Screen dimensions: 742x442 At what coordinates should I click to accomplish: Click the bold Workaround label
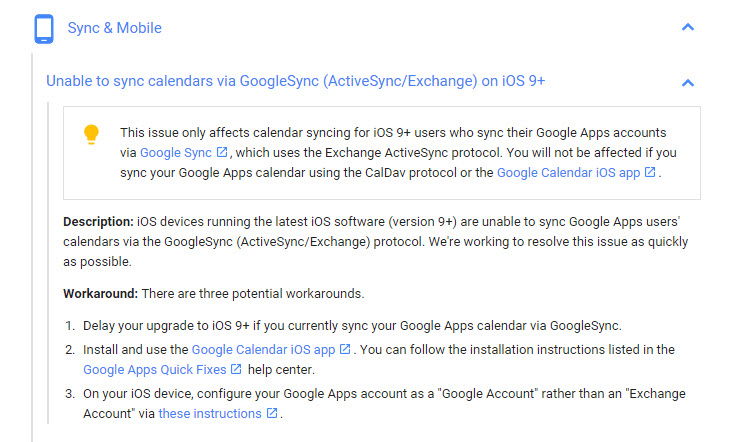(x=100, y=296)
